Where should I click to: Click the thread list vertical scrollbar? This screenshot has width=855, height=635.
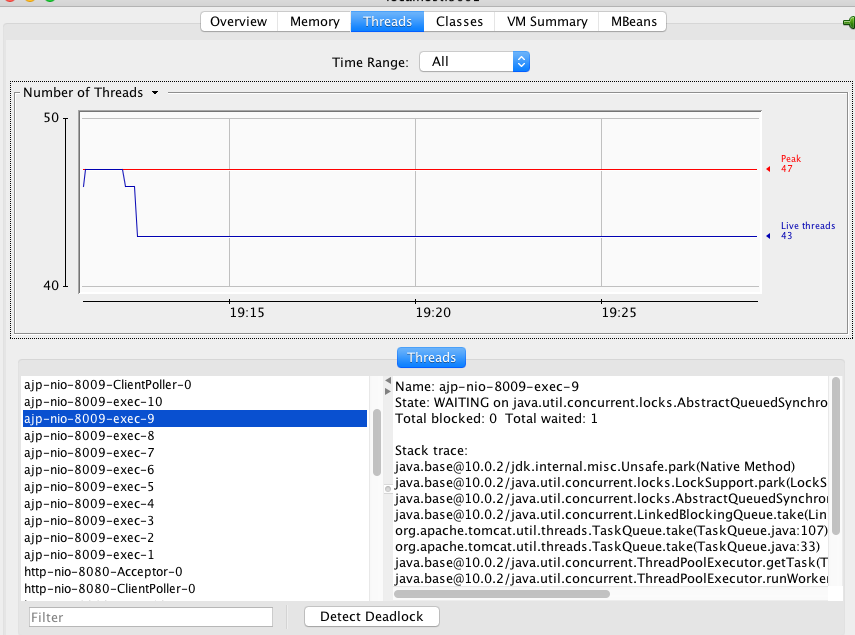point(377,441)
